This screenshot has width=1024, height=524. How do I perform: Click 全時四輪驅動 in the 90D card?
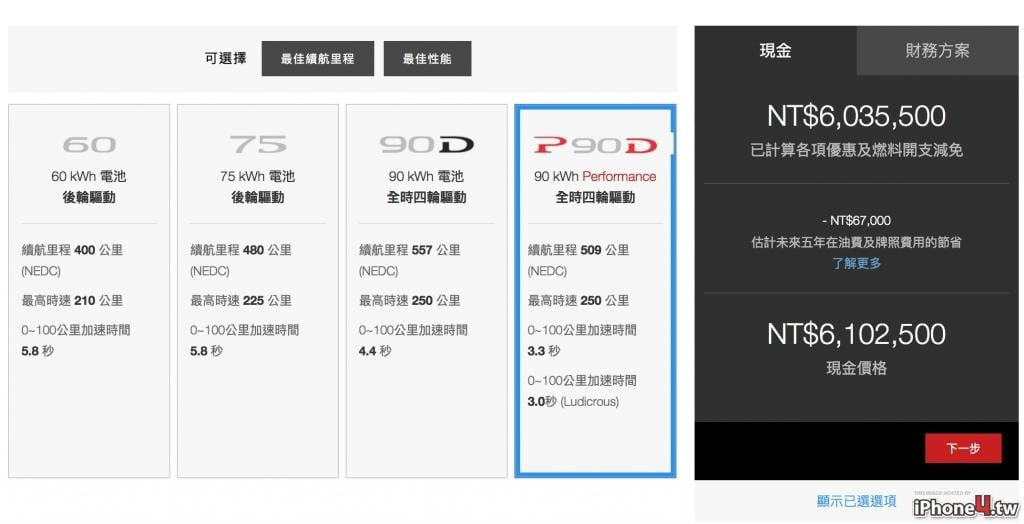click(426, 197)
